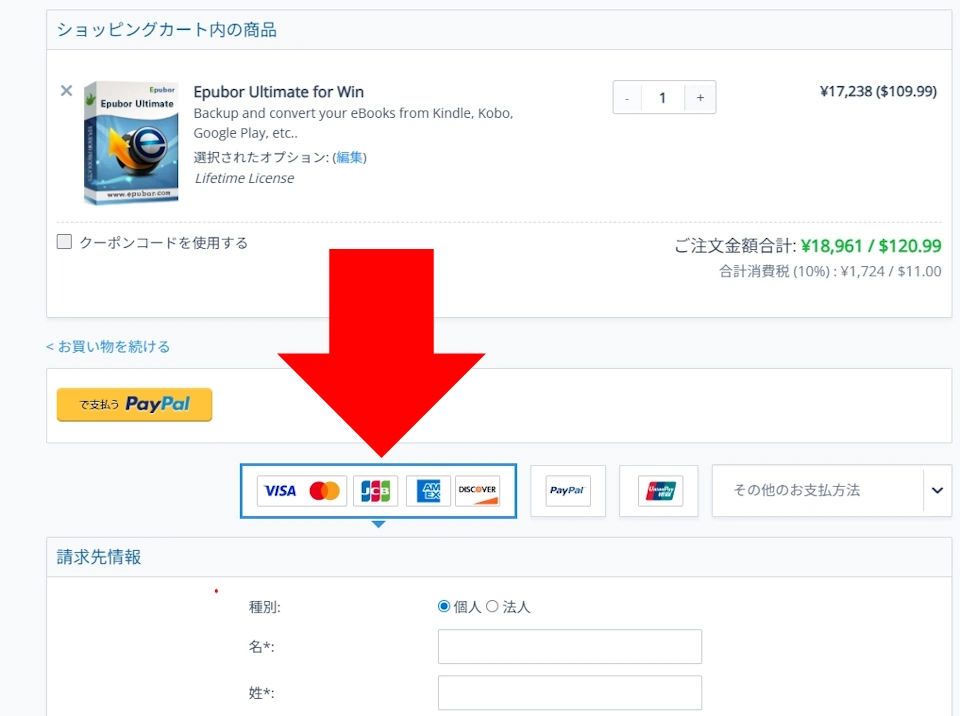The width and height of the screenshot is (960, 716).
Task: Enable the coupon code checkbox
Action: (x=65, y=242)
